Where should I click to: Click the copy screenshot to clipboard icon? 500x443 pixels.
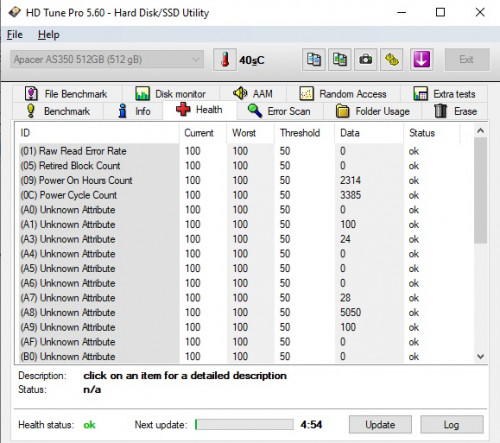(x=340, y=60)
